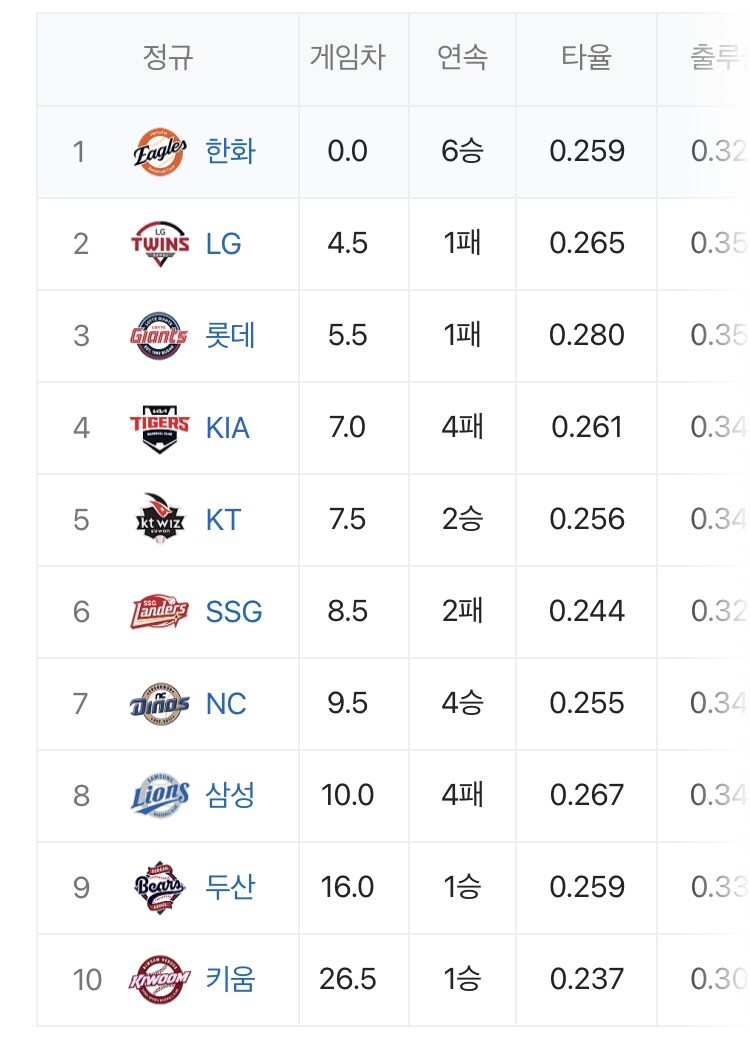Click the partially visible 출루율 header
The image size is (750, 1042).
(719, 57)
